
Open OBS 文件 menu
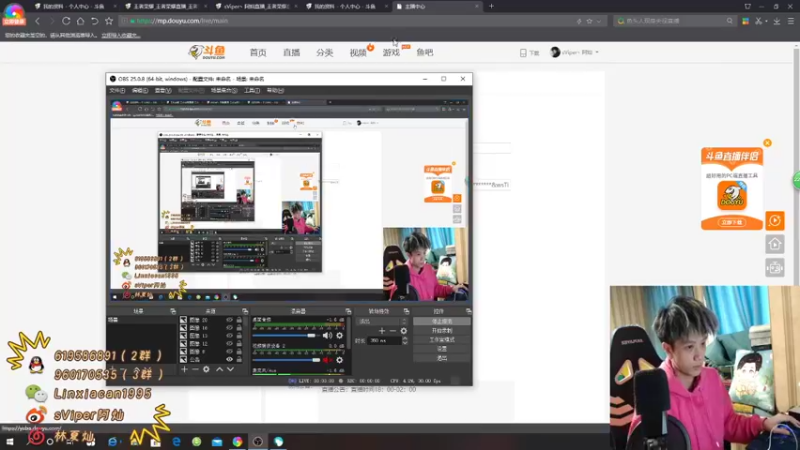[117, 90]
